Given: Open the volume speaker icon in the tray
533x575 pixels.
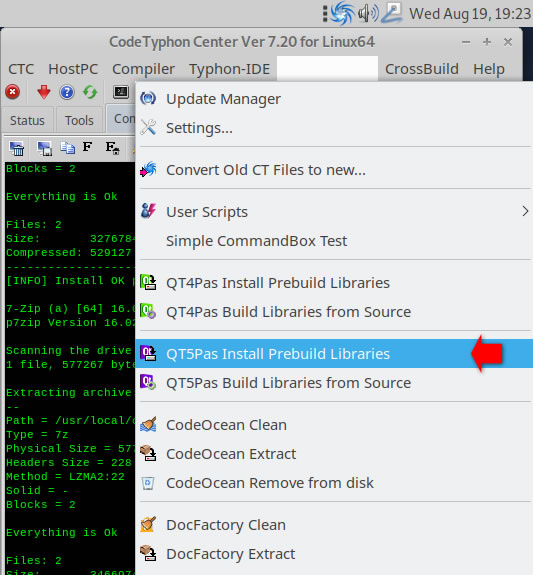Looking at the screenshot, I should [368, 14].
